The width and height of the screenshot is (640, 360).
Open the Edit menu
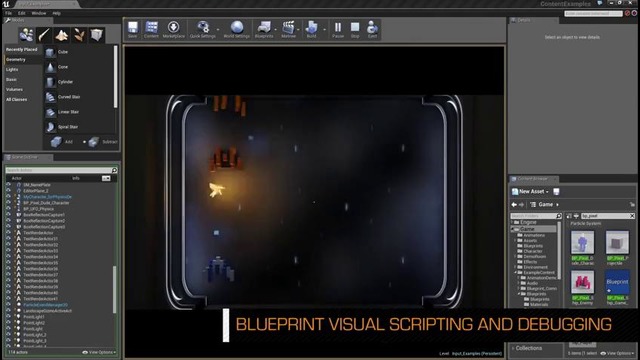tap(21, 13)
